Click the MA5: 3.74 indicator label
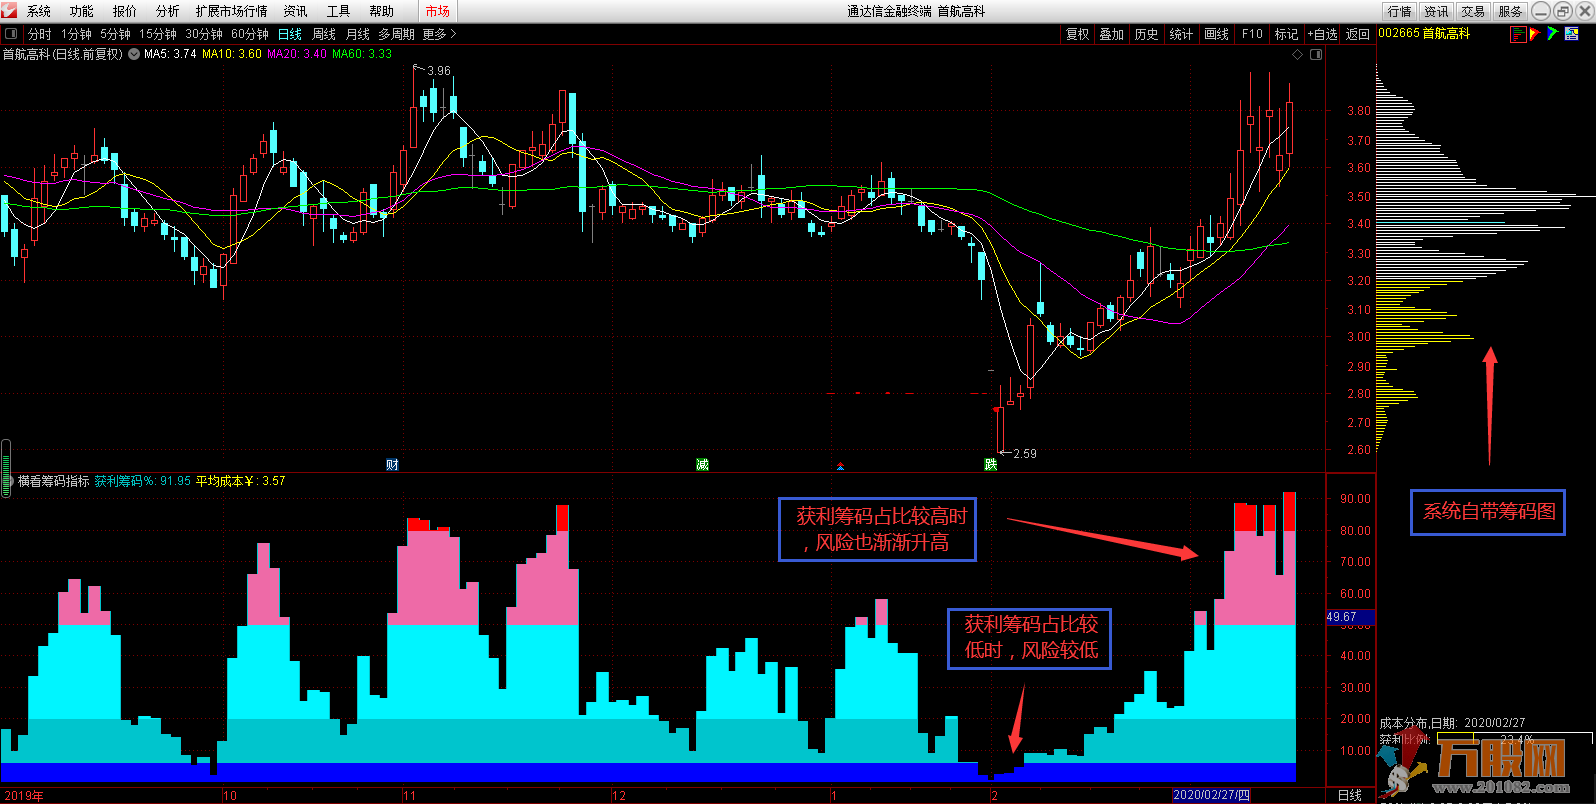Screen dimensions: 1596x804 tap(171, 54)
